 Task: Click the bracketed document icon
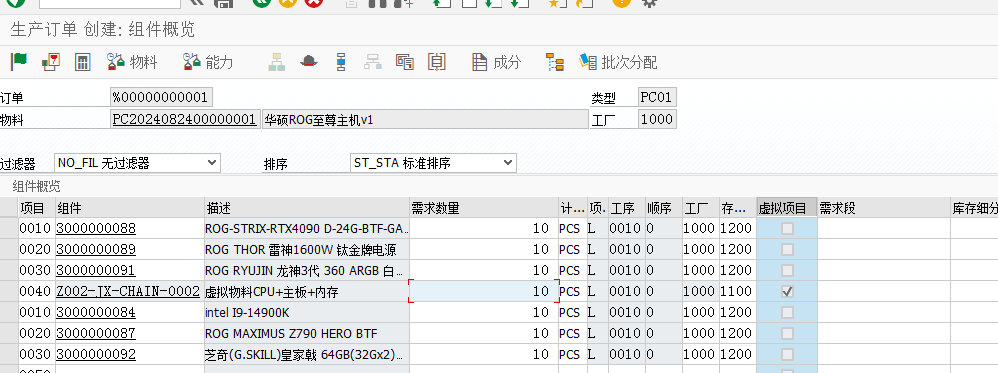[437, 62]
